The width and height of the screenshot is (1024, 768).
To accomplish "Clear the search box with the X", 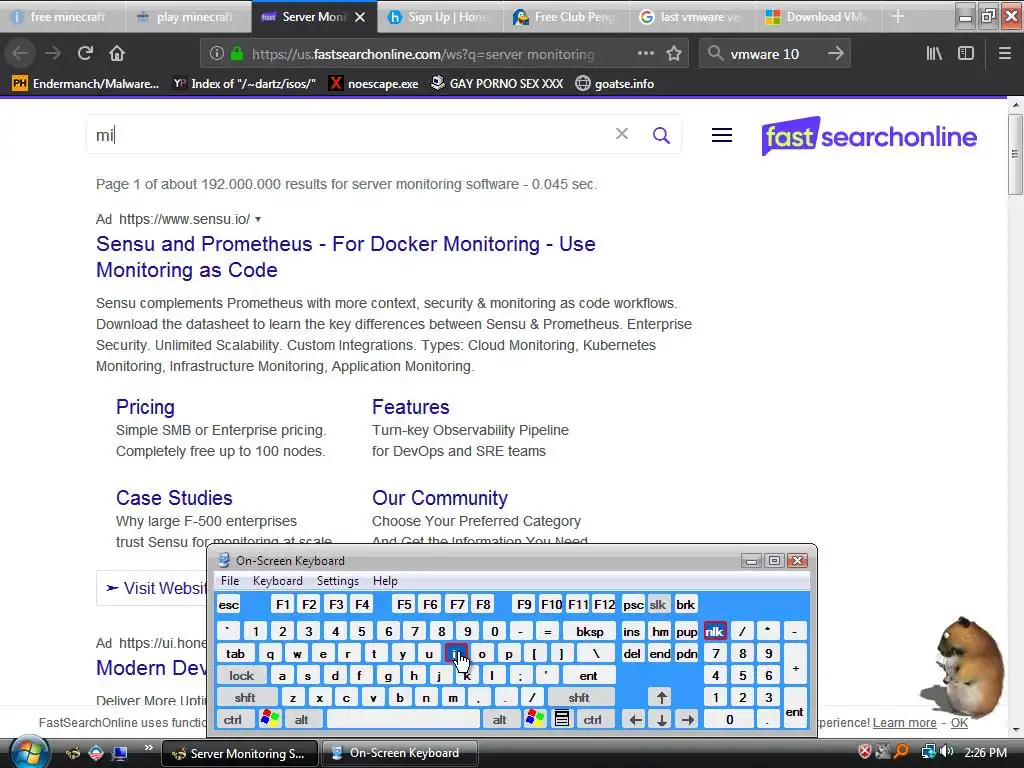I will (x=622, y=135).
